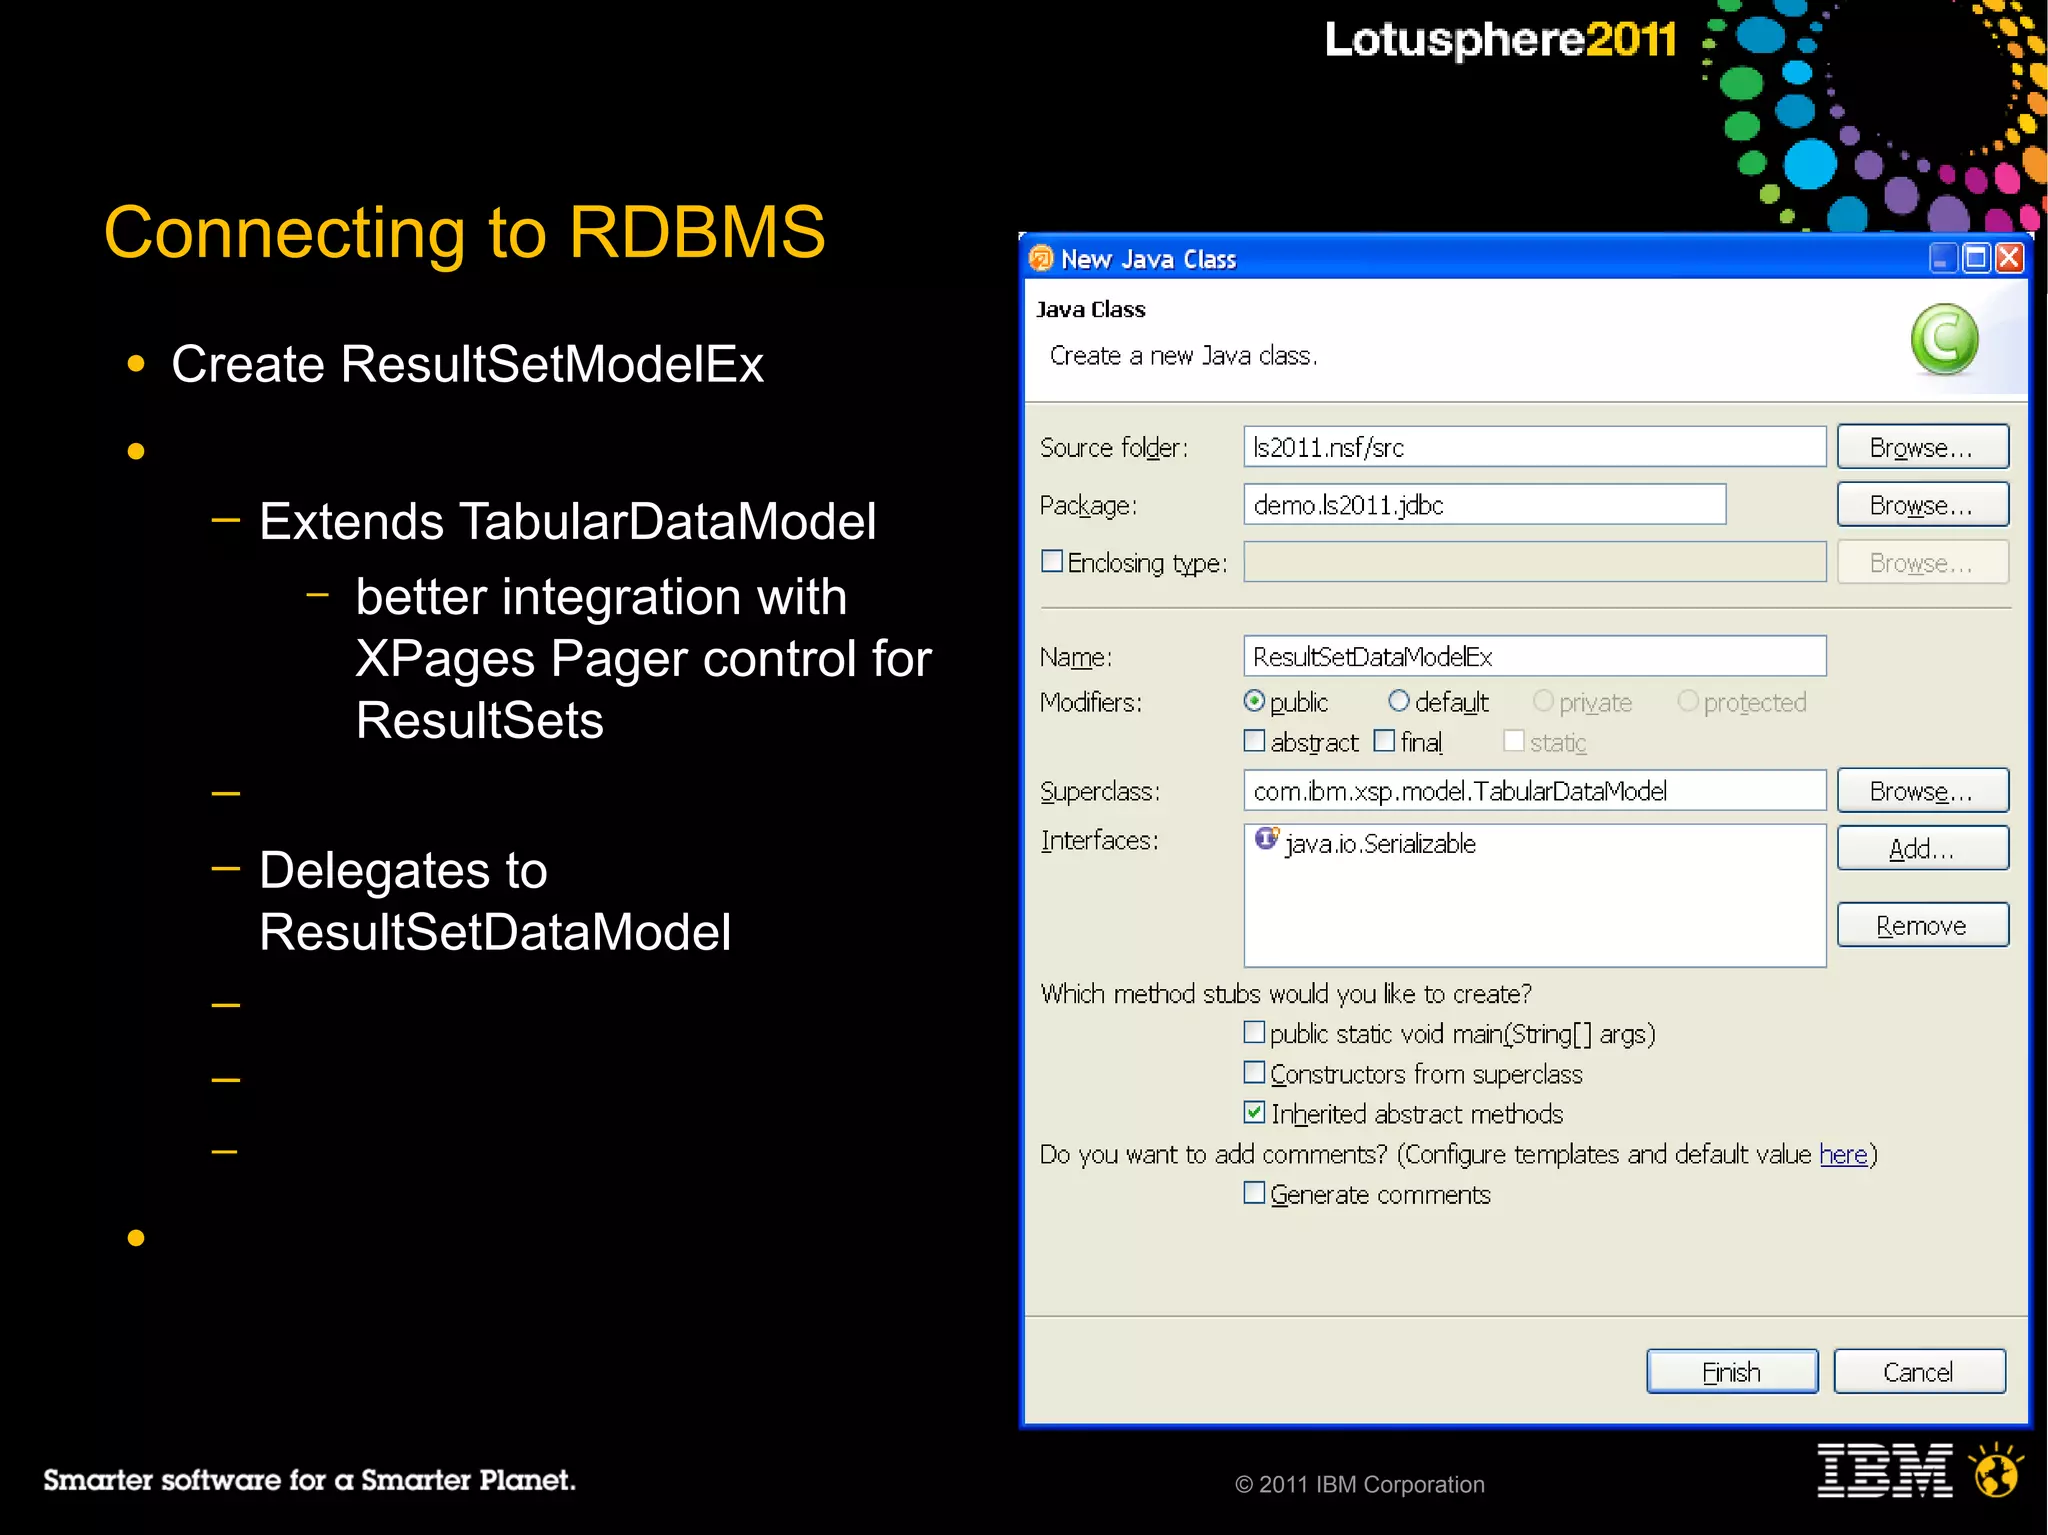The width and height of the screenshot is (2048, 1535).
Task: Click the Create ResultSetModelEx bullet
Action: [x=467, y=364]
